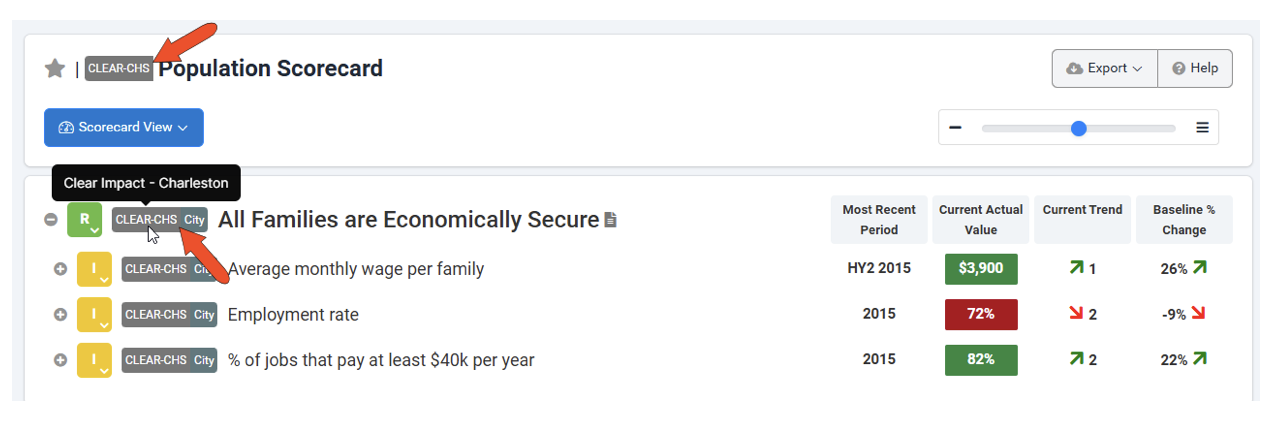1272x424 pixels.
Task: Open the Export dropdown menu
Action: [1104, 69]
